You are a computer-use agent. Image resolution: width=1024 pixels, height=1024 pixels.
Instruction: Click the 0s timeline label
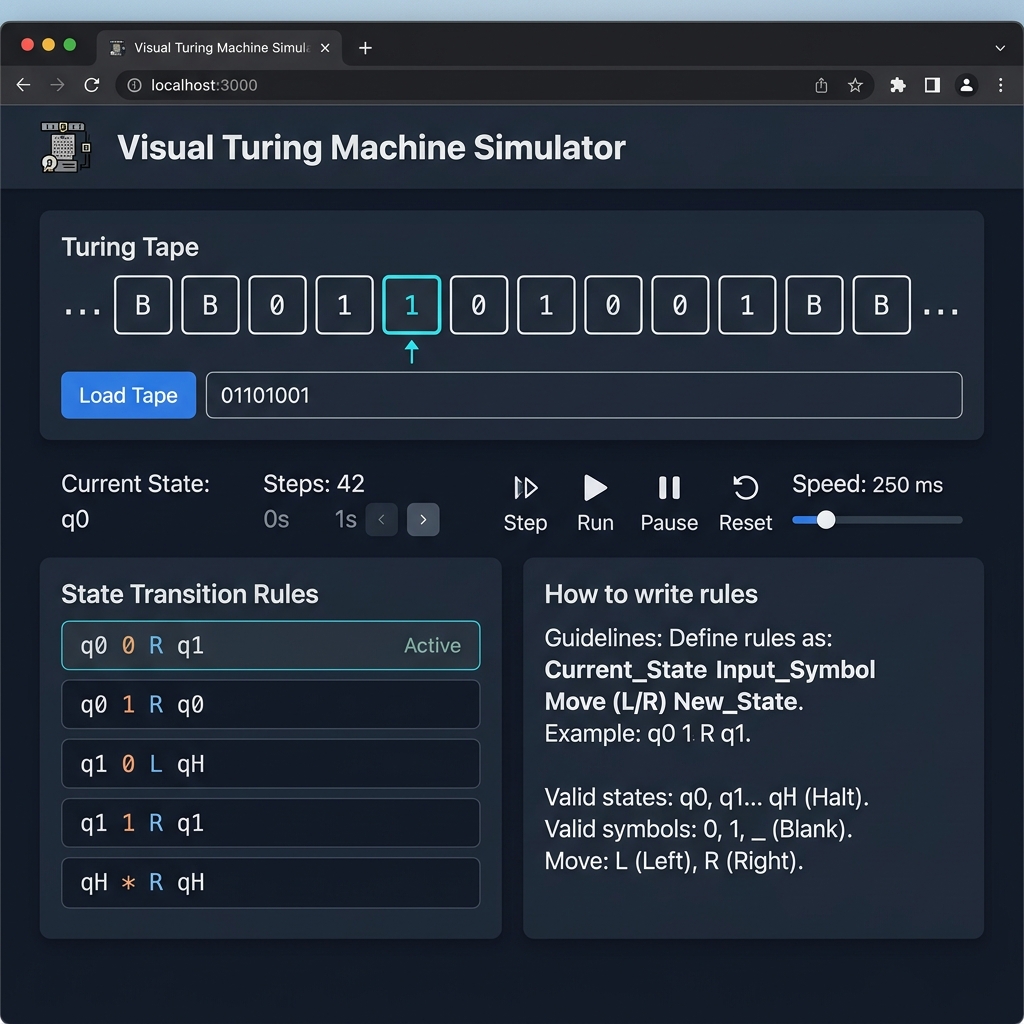[x=276, y=520]
